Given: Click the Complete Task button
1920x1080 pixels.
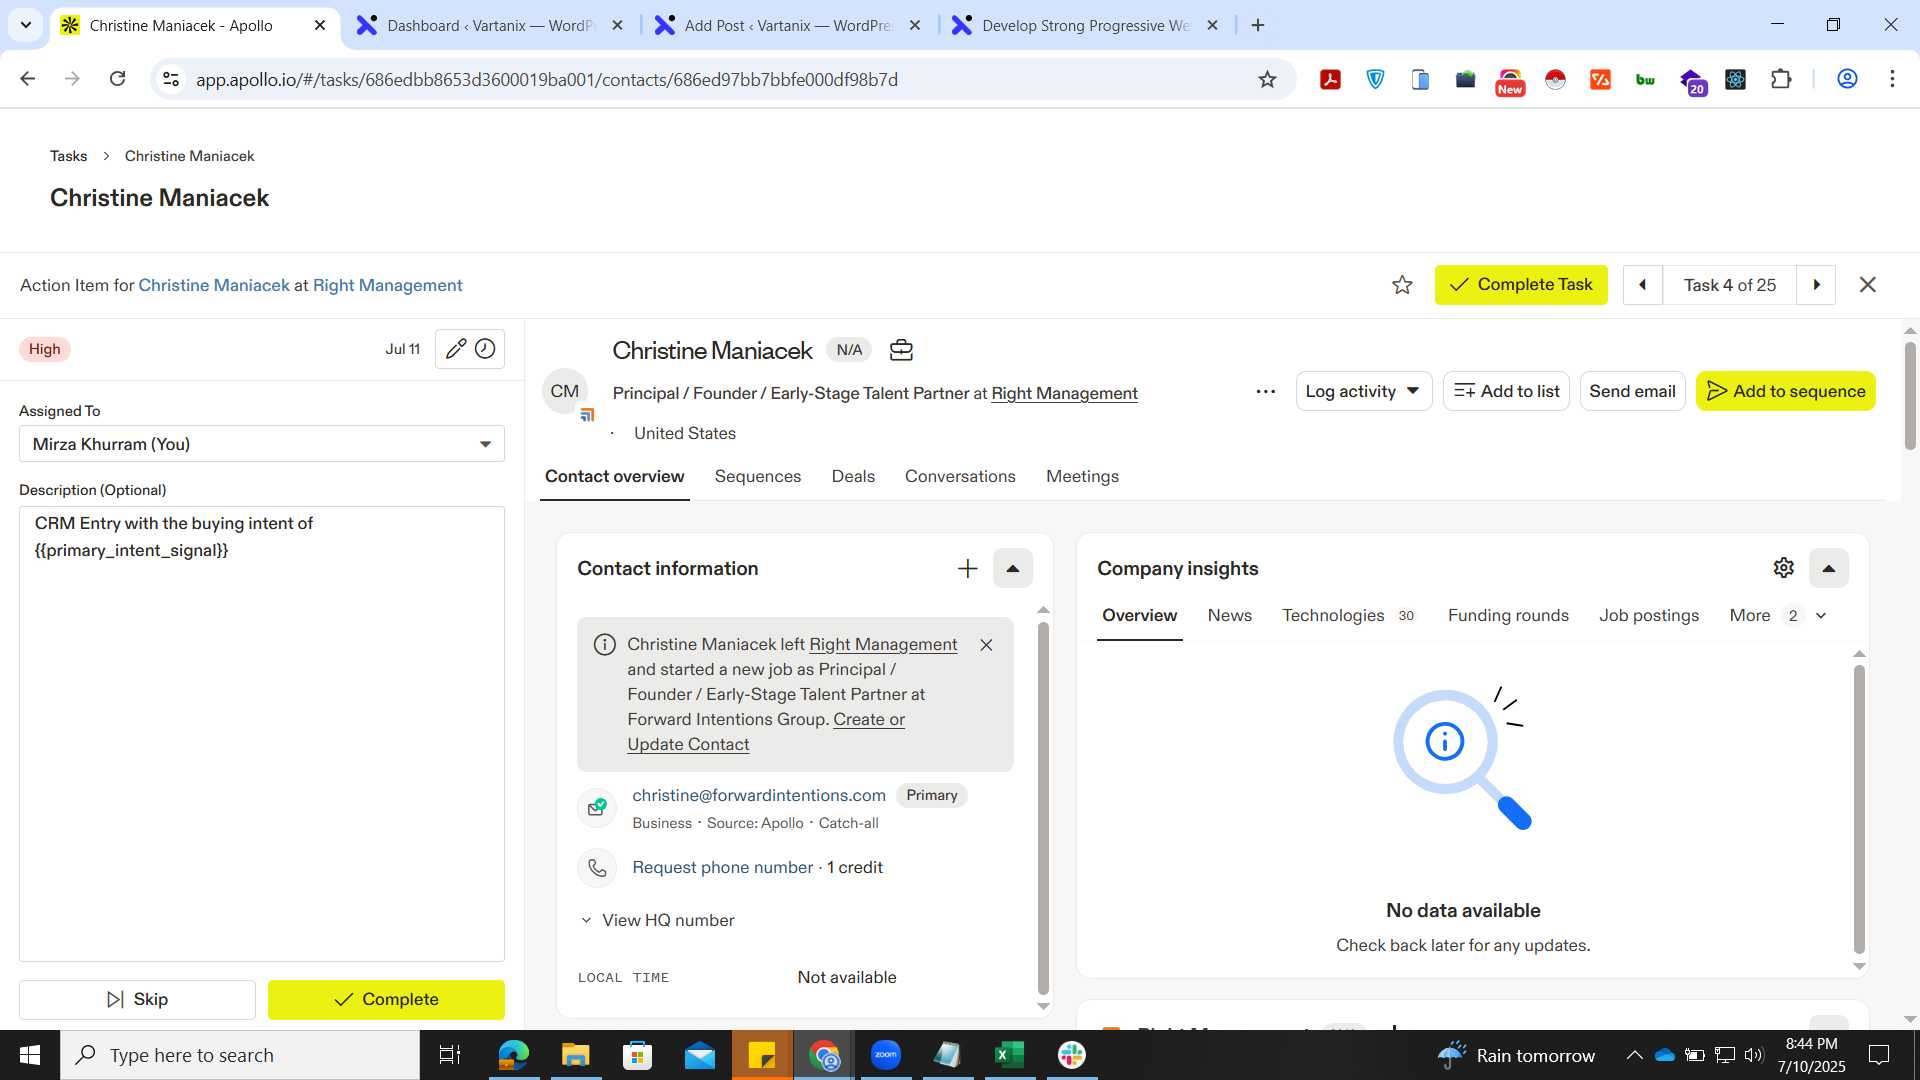Looking at the screenshot, I should (1520, 285).
